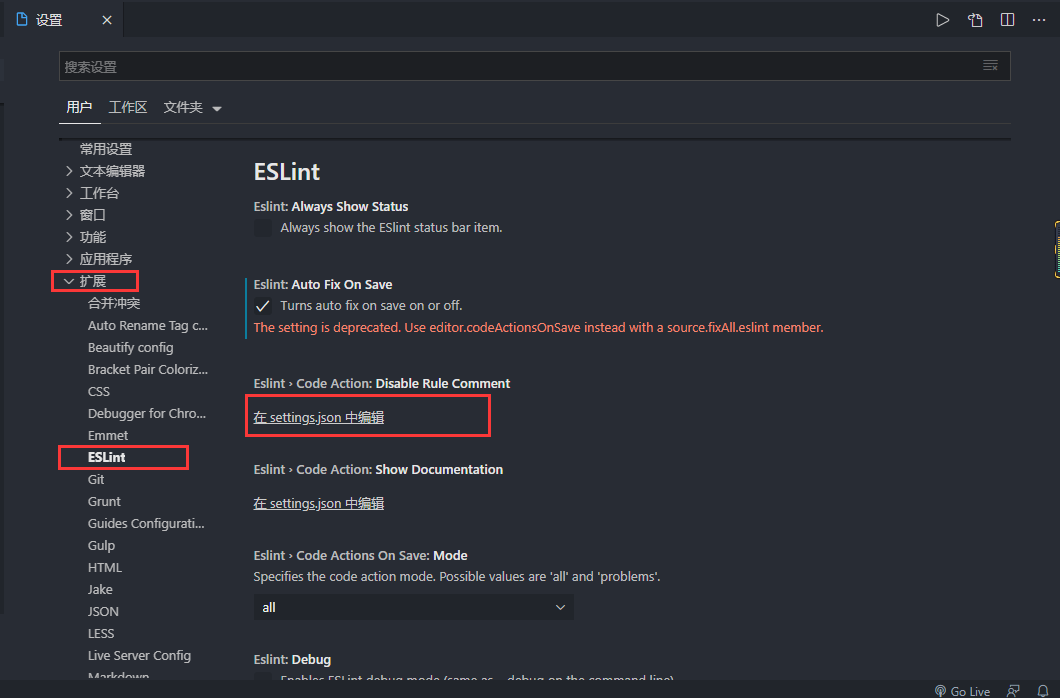Switch to the 用户 settings tab

click(x=79, y=107)
